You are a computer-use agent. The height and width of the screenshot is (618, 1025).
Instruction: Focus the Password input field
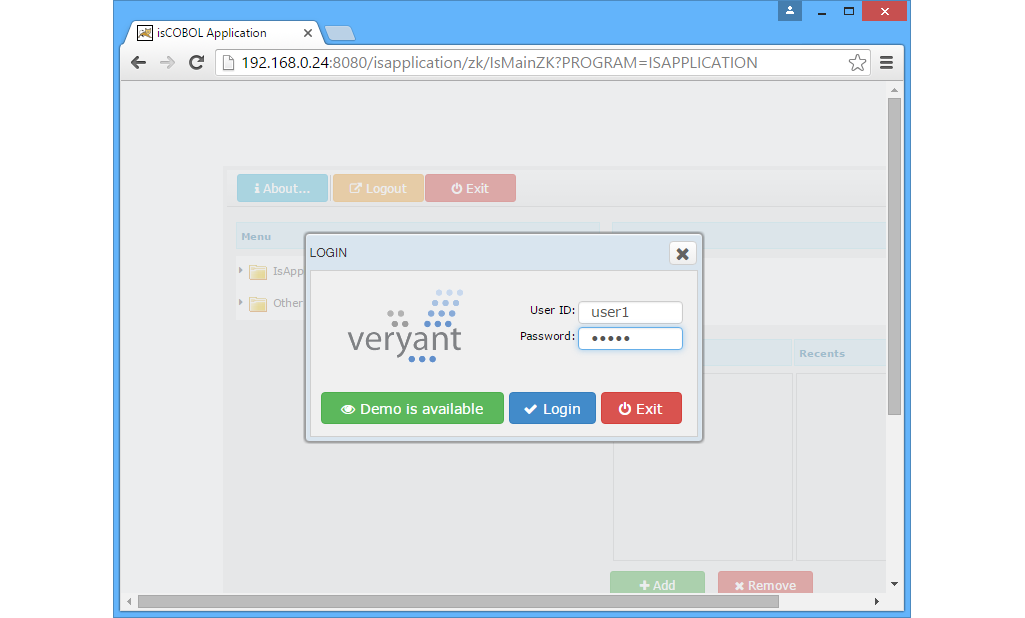pyautogui.click(x=630, y=338)
